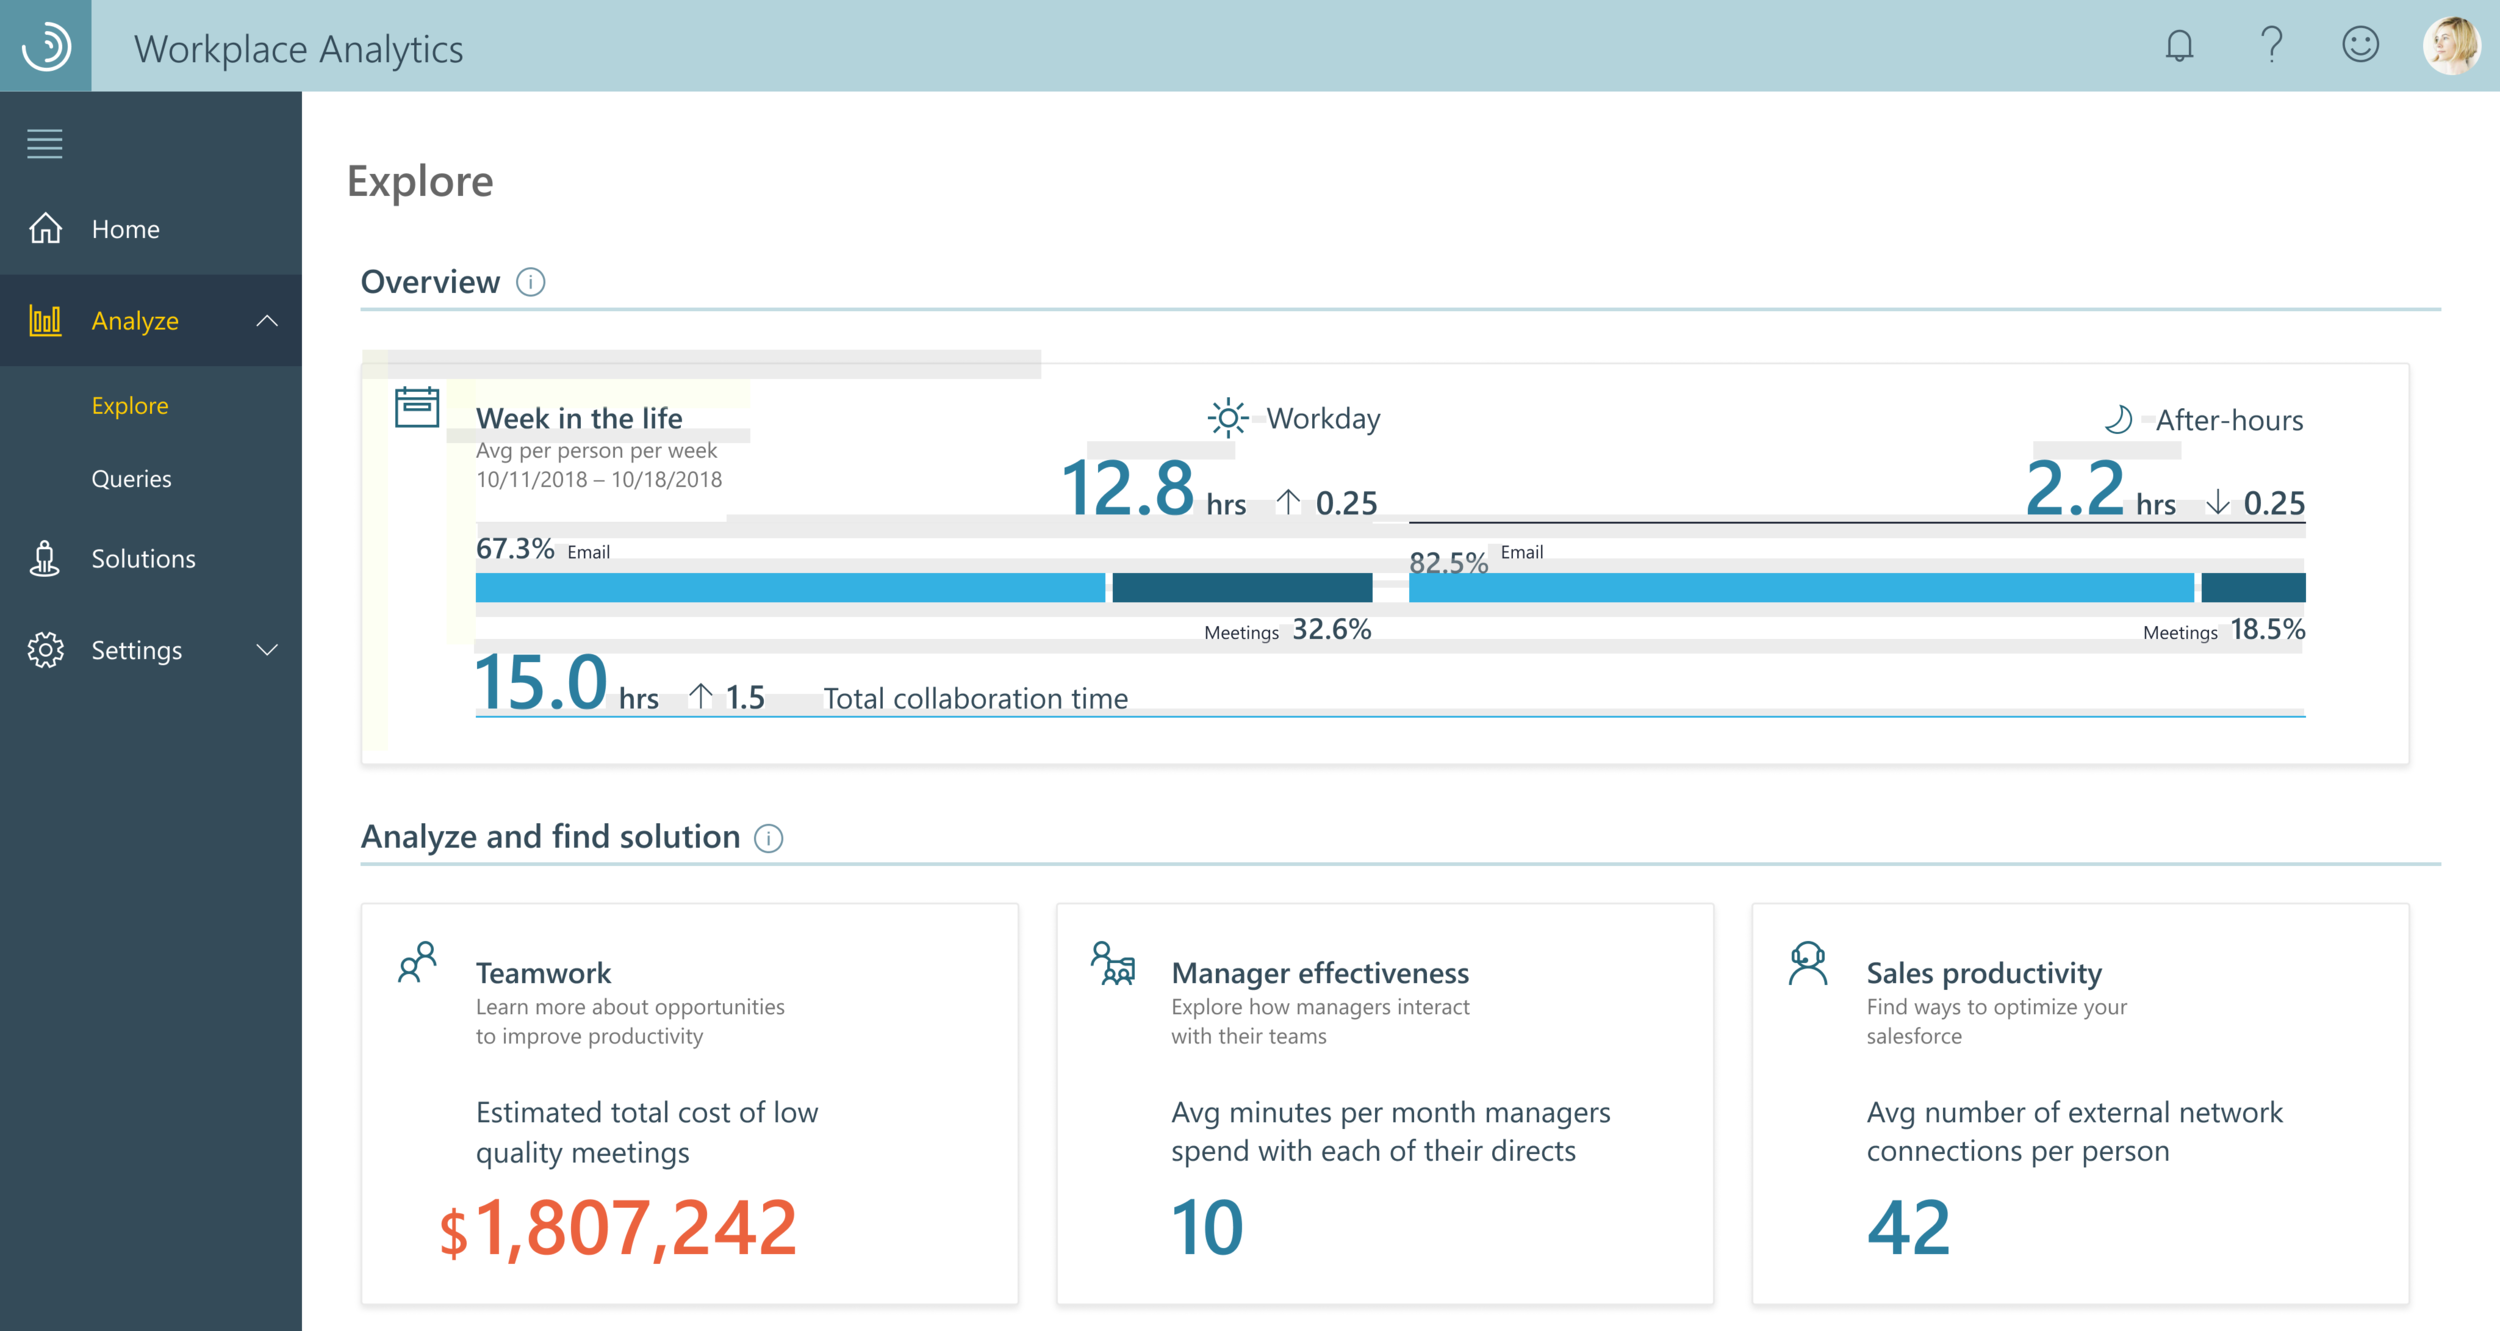The width and height of the screenshot is (2500, 1331).
Task: Toggle the hamburger navigation menu
Action: [45, 144]
